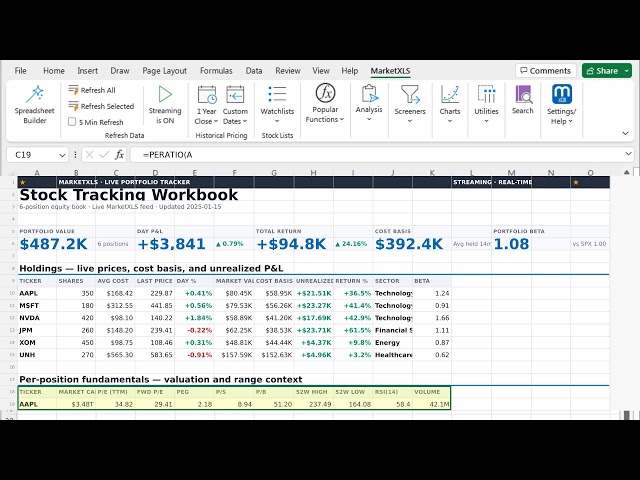The height and width of the screenshot is (480, 640).
Task: Select the 34.82 P/E (TTM) cell
Action: tap(116, 404)
